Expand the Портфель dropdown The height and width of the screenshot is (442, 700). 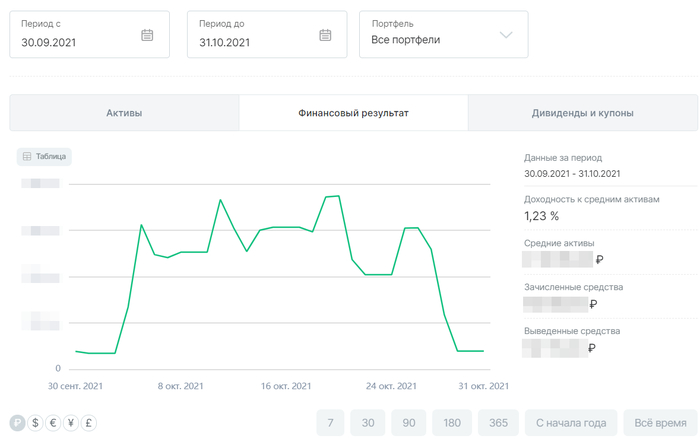coord(443,34)
